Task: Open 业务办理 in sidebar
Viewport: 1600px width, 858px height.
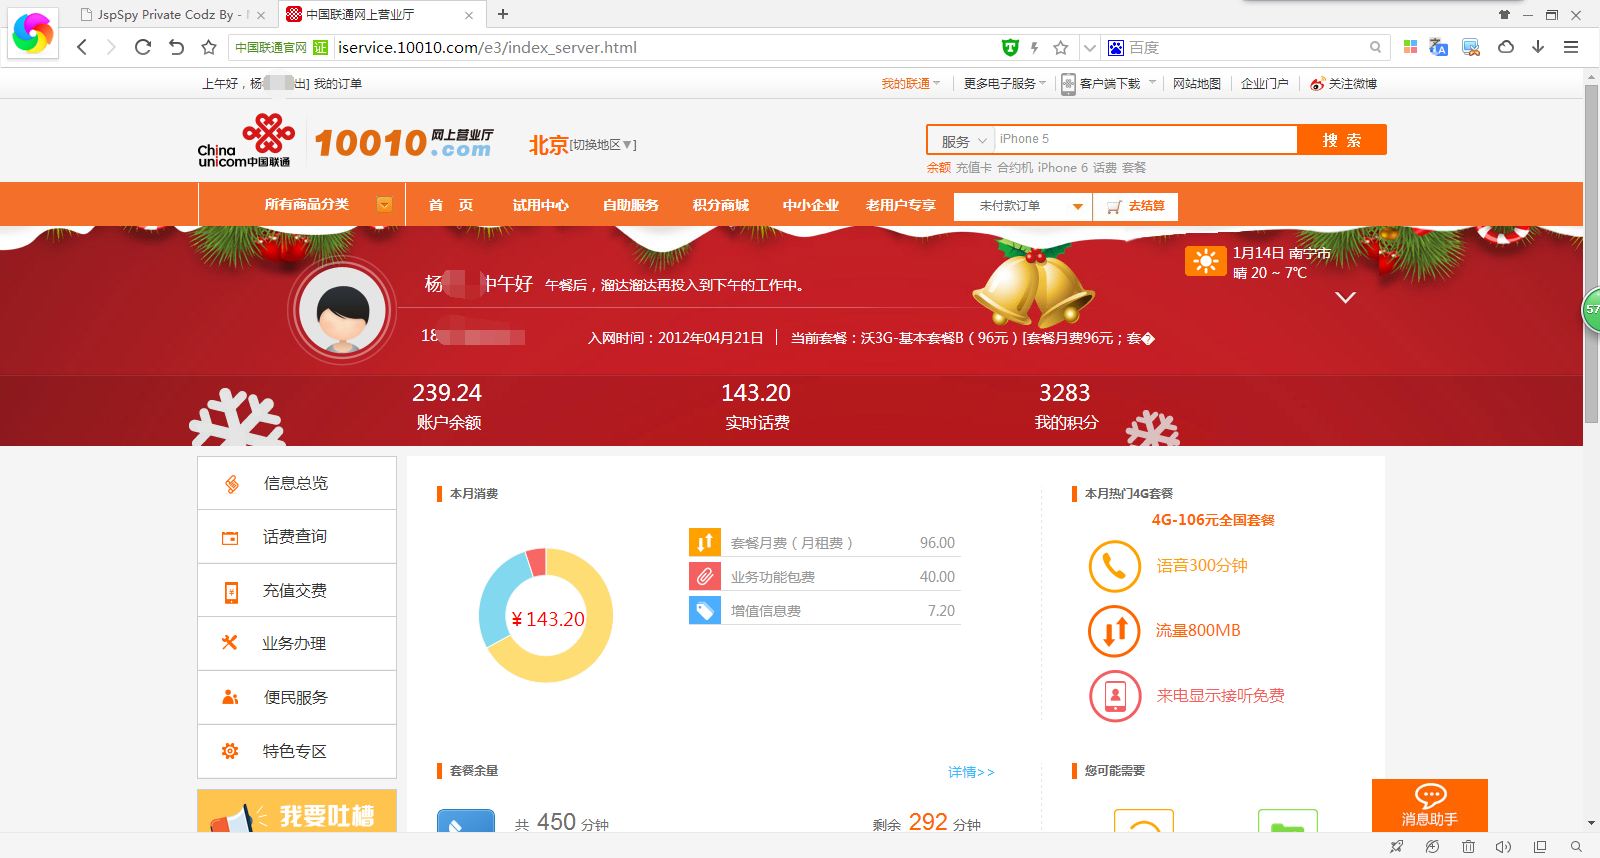Action: 297,644
